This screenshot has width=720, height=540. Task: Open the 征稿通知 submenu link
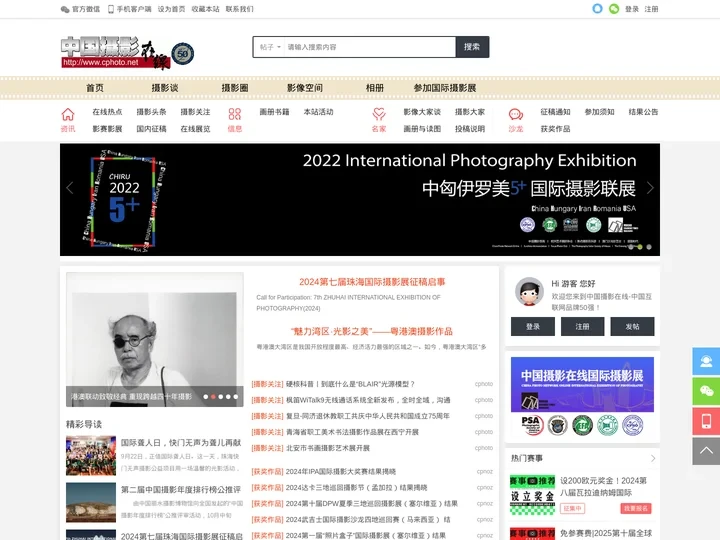555,112
